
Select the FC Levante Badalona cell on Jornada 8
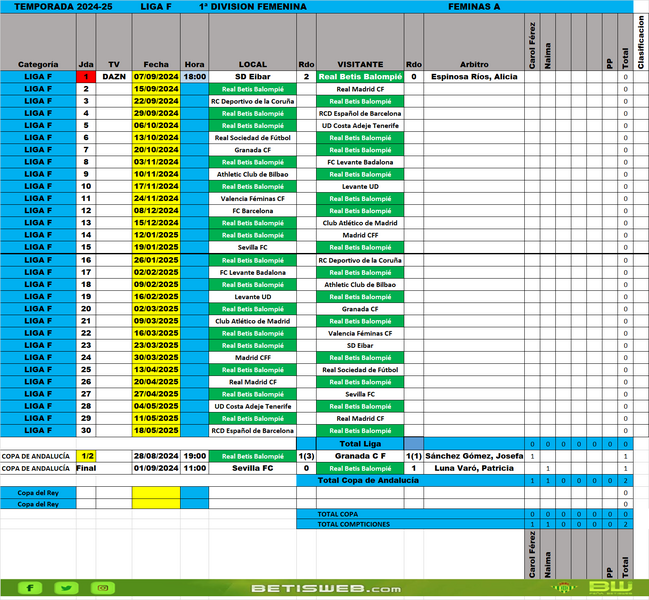(360, 162)
